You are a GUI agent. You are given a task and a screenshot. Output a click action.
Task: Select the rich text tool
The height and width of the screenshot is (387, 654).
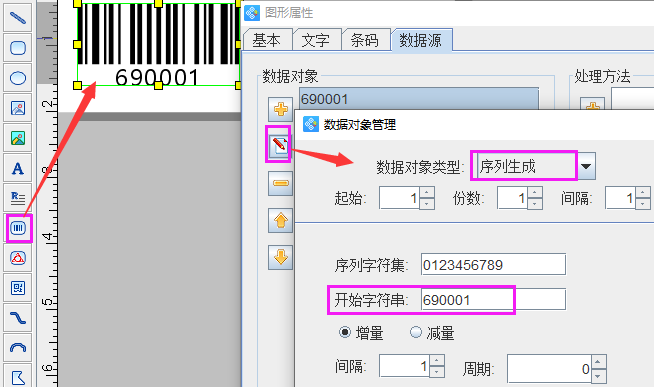tap(18, 198)
